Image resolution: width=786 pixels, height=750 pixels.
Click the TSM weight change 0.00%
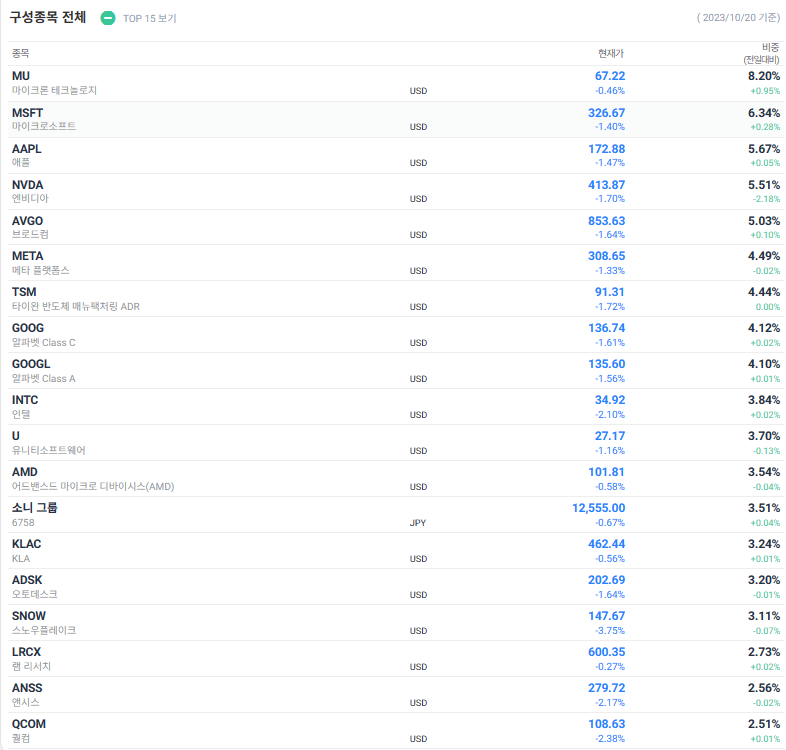(768, 307)
